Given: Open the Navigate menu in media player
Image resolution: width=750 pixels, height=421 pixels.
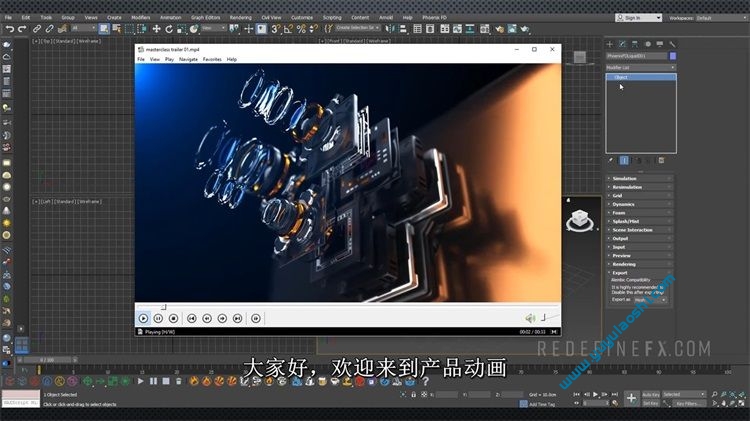Looking at the screenshot, I should [x=188, y=59].
